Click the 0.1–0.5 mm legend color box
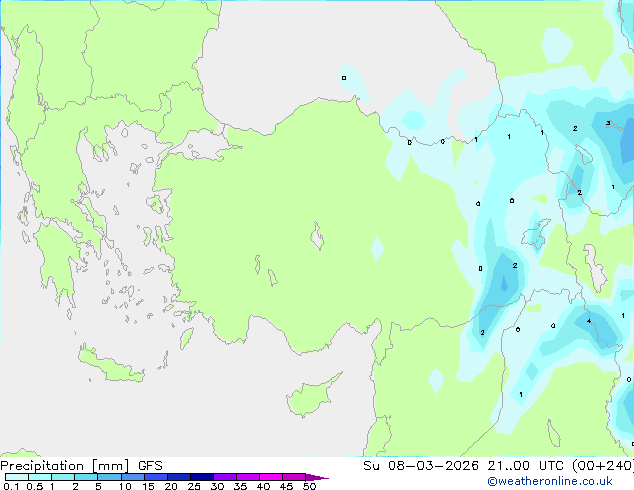This screenshot has width=634, height=490. pos(17,477)
